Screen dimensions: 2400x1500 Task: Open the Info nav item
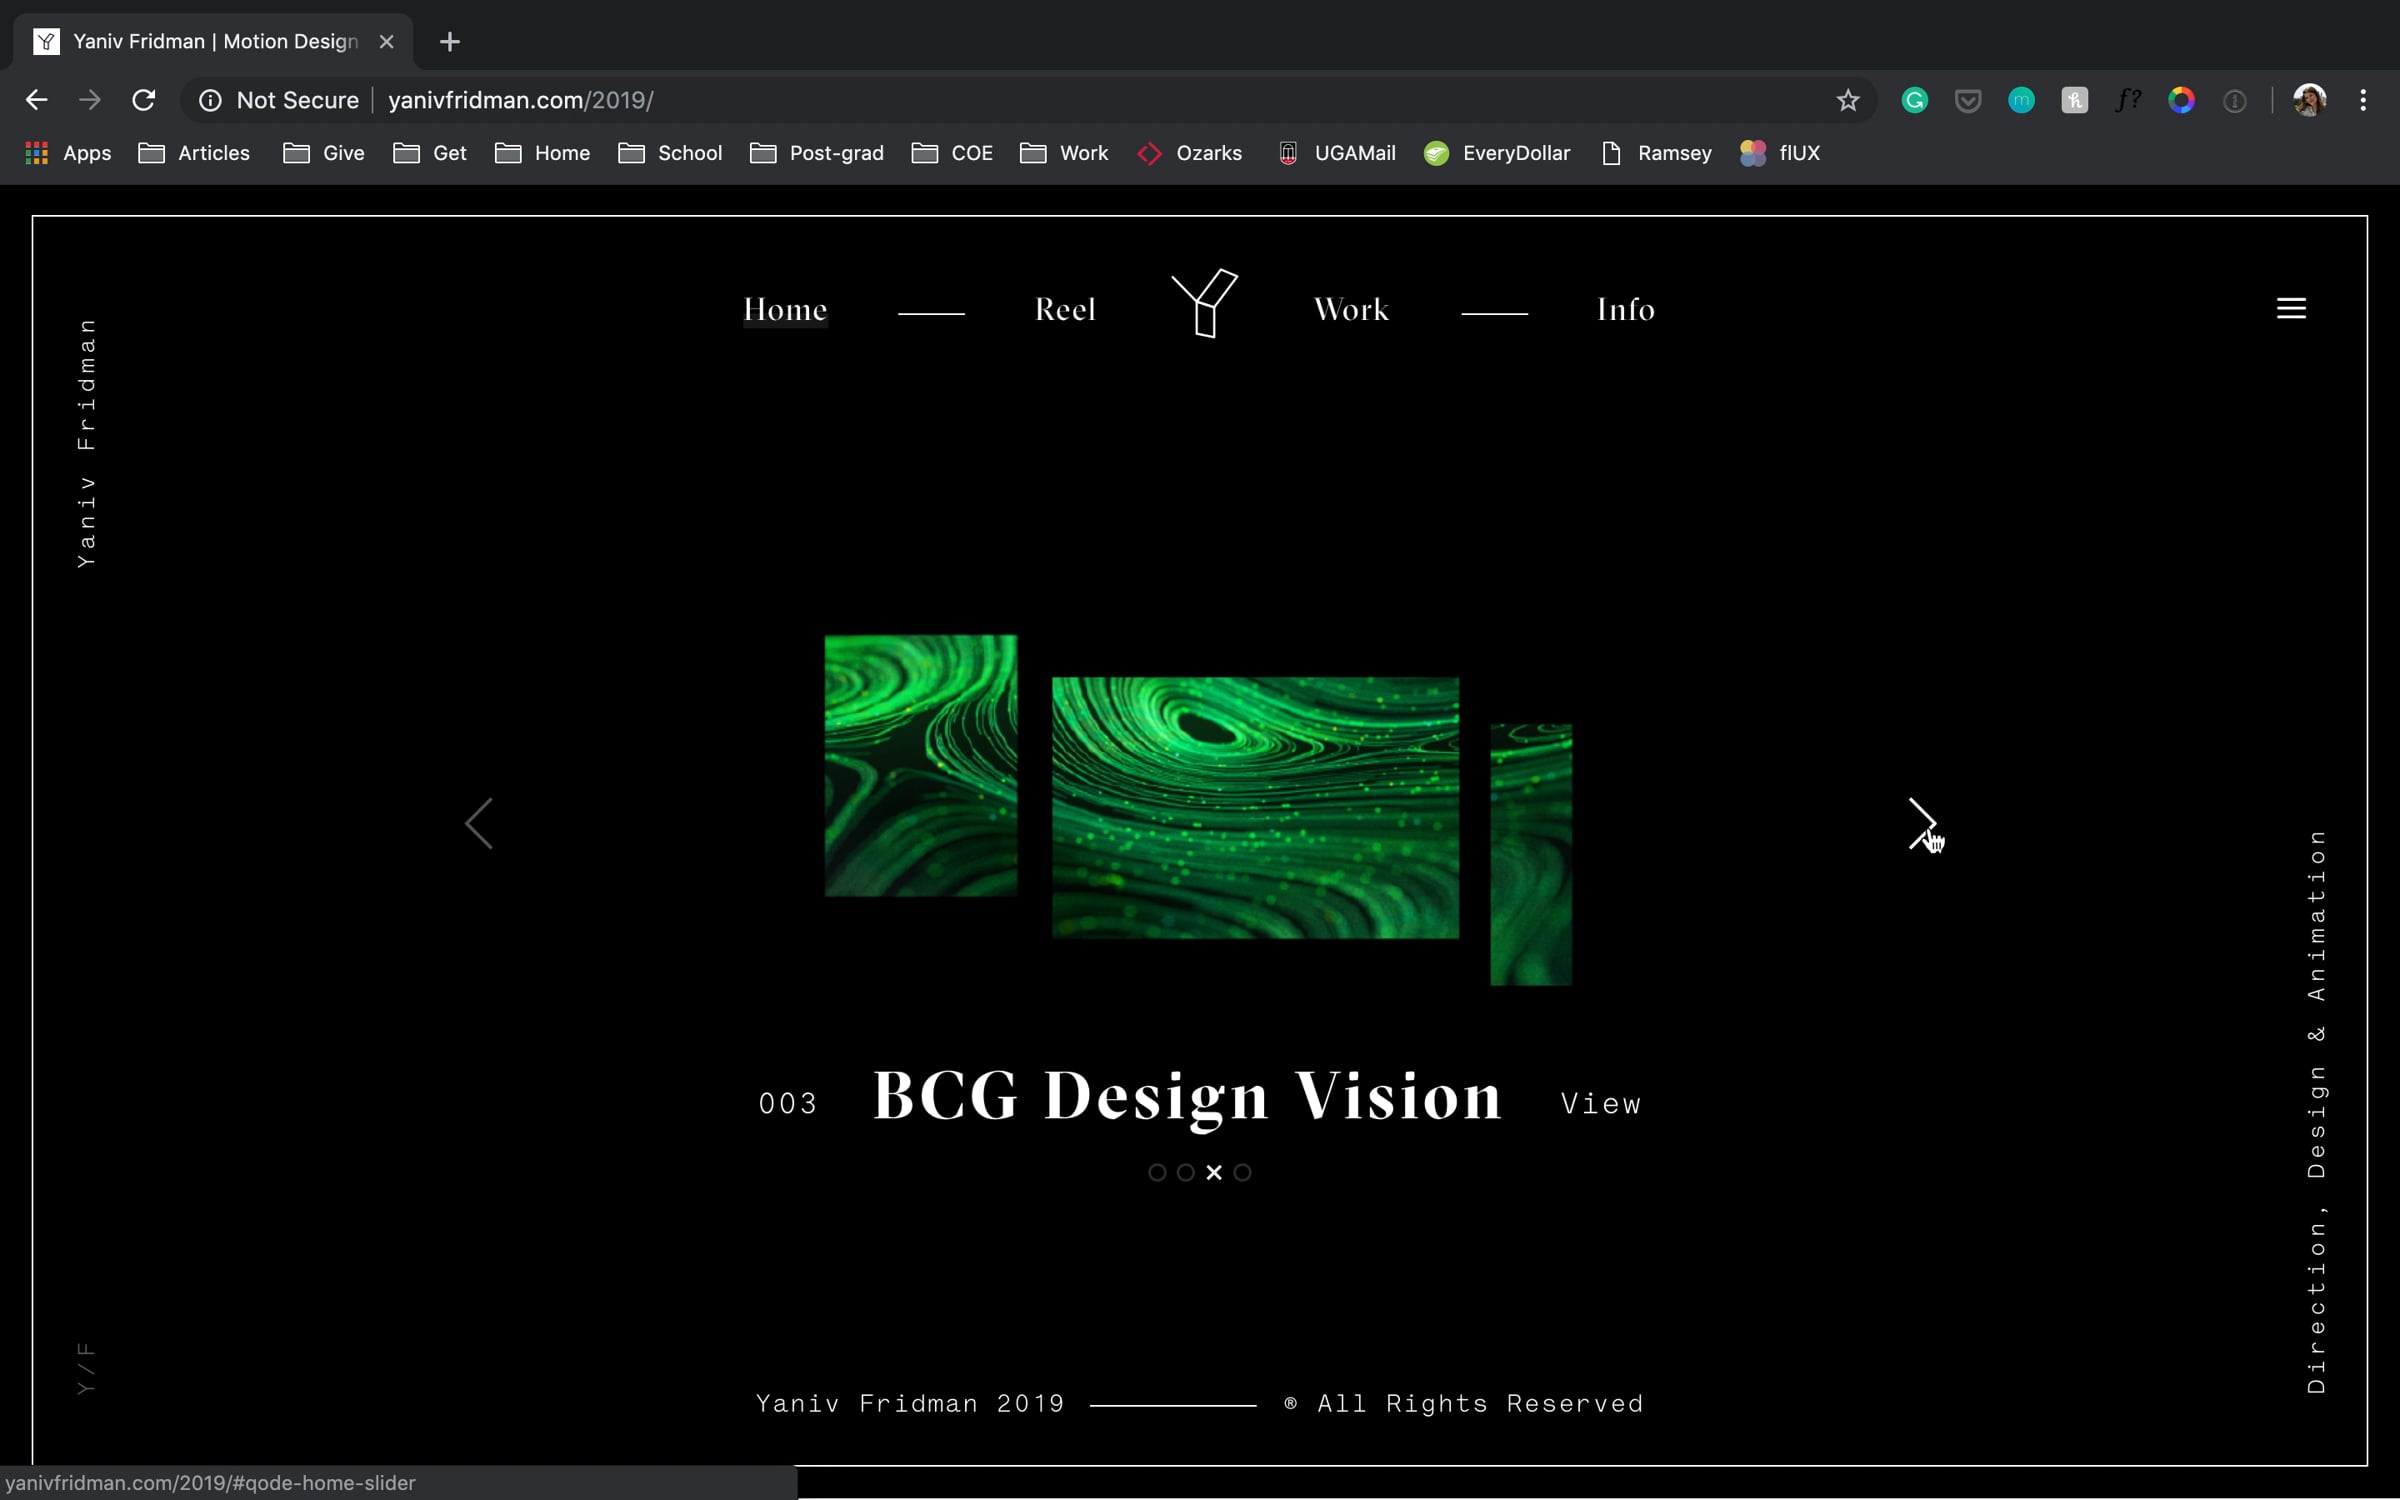[1626, 309]
